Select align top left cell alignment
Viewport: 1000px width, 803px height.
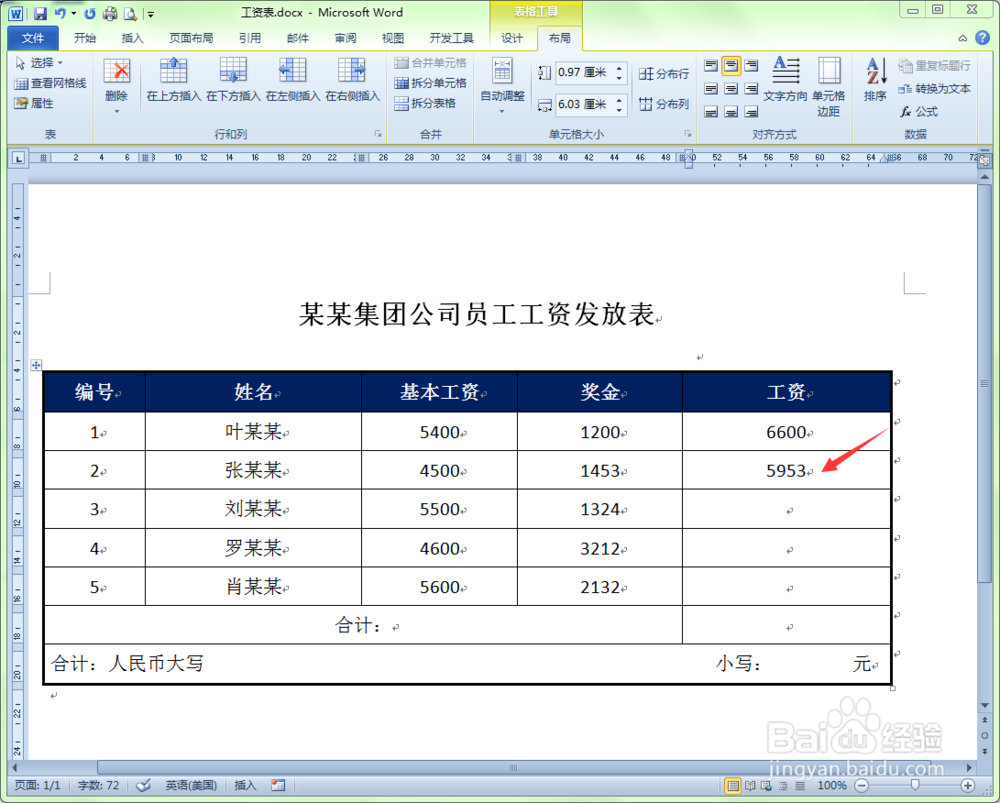tap(711, 65)
